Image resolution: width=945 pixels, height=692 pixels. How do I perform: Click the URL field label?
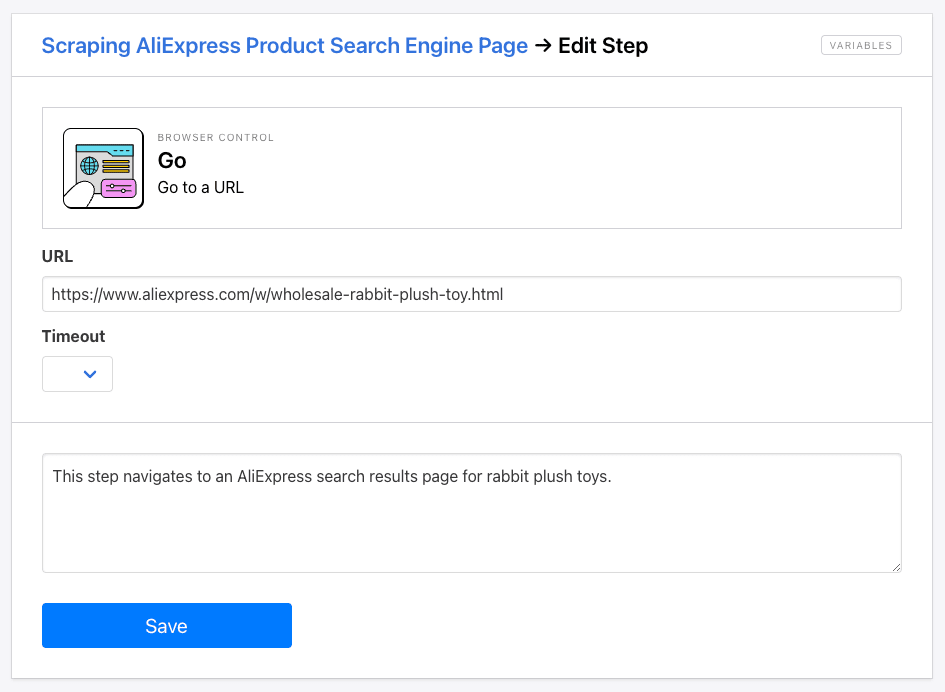click(57, 256)
